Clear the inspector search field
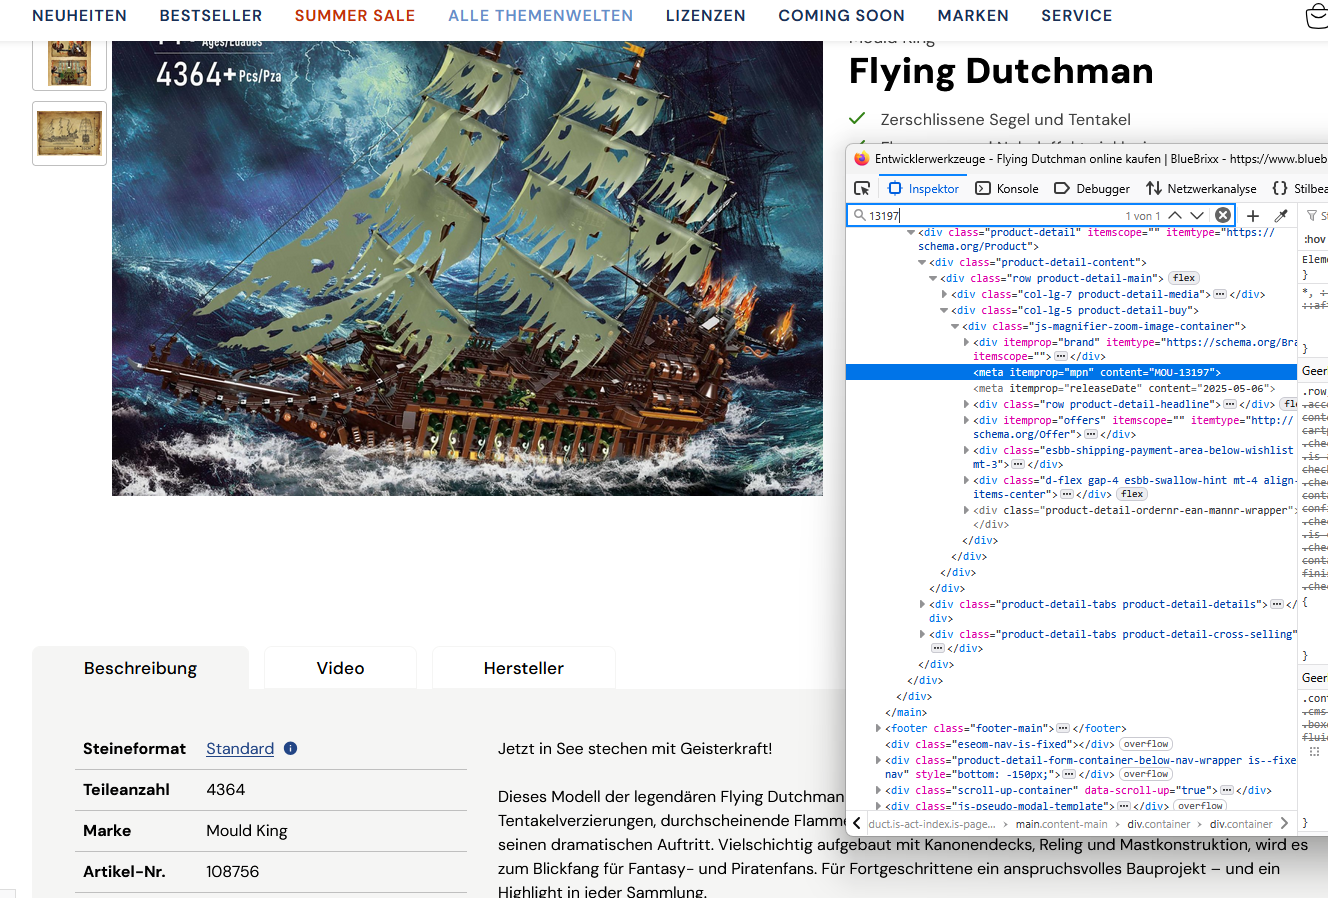The width and height of the screenshot is (1328, 898). [1222, 215]
